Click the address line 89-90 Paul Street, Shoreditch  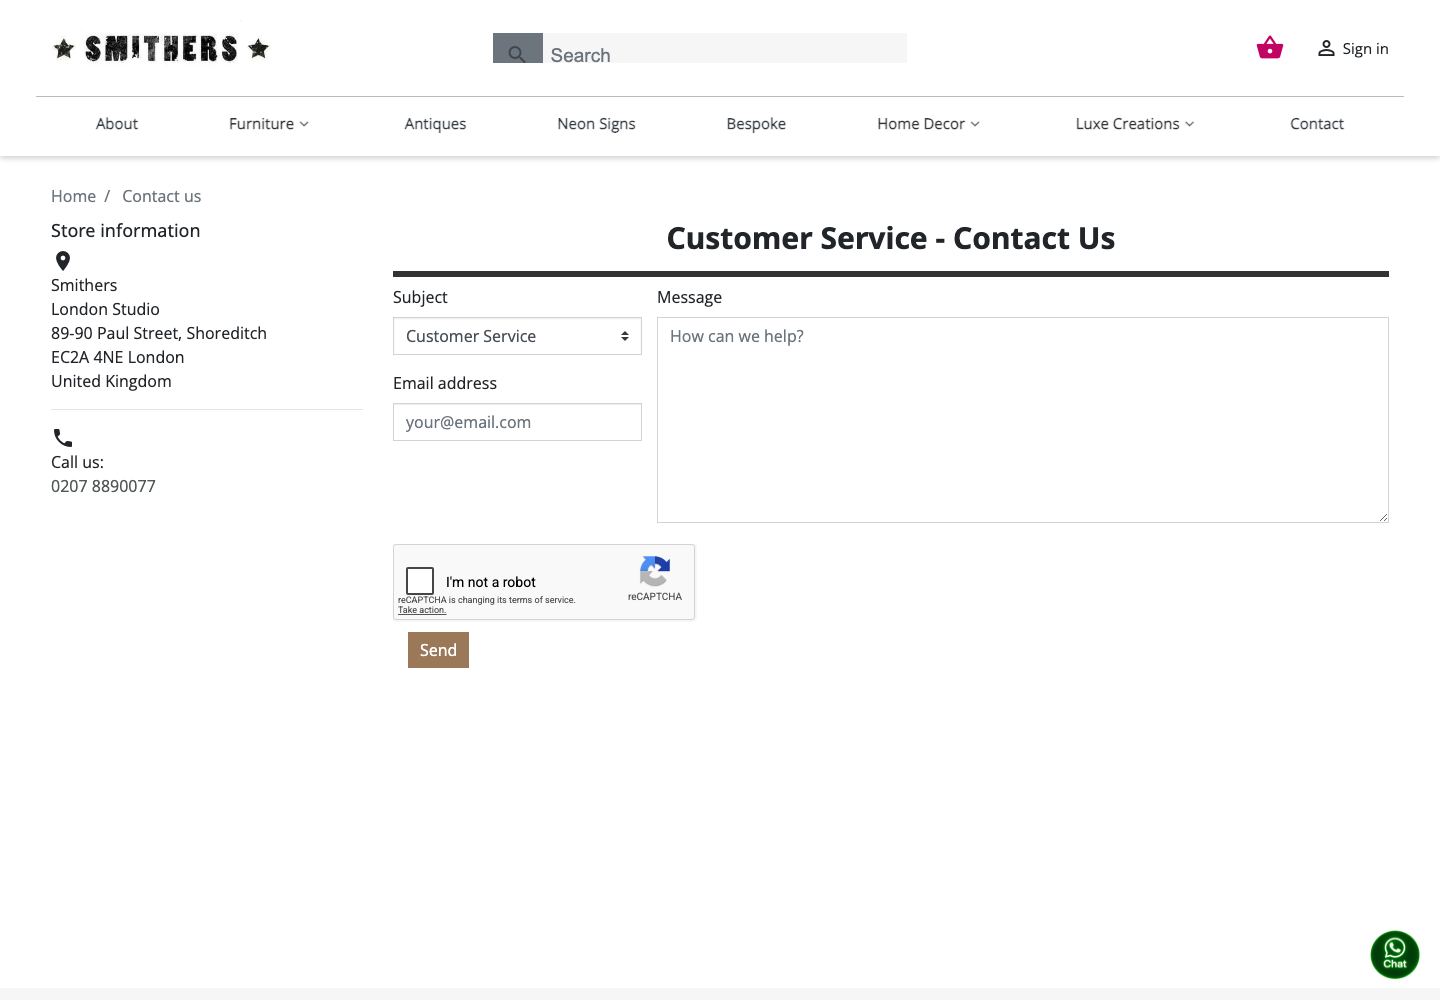coord(159,333)
